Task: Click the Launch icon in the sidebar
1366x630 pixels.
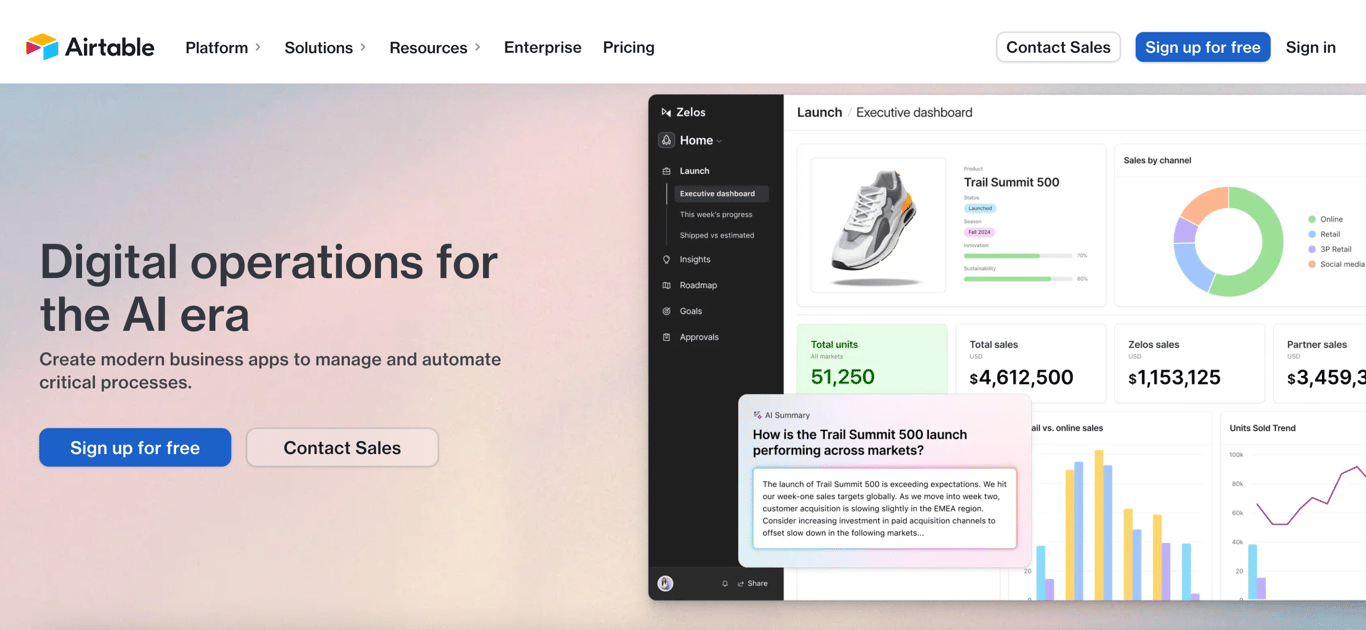Action: (667, 171)
